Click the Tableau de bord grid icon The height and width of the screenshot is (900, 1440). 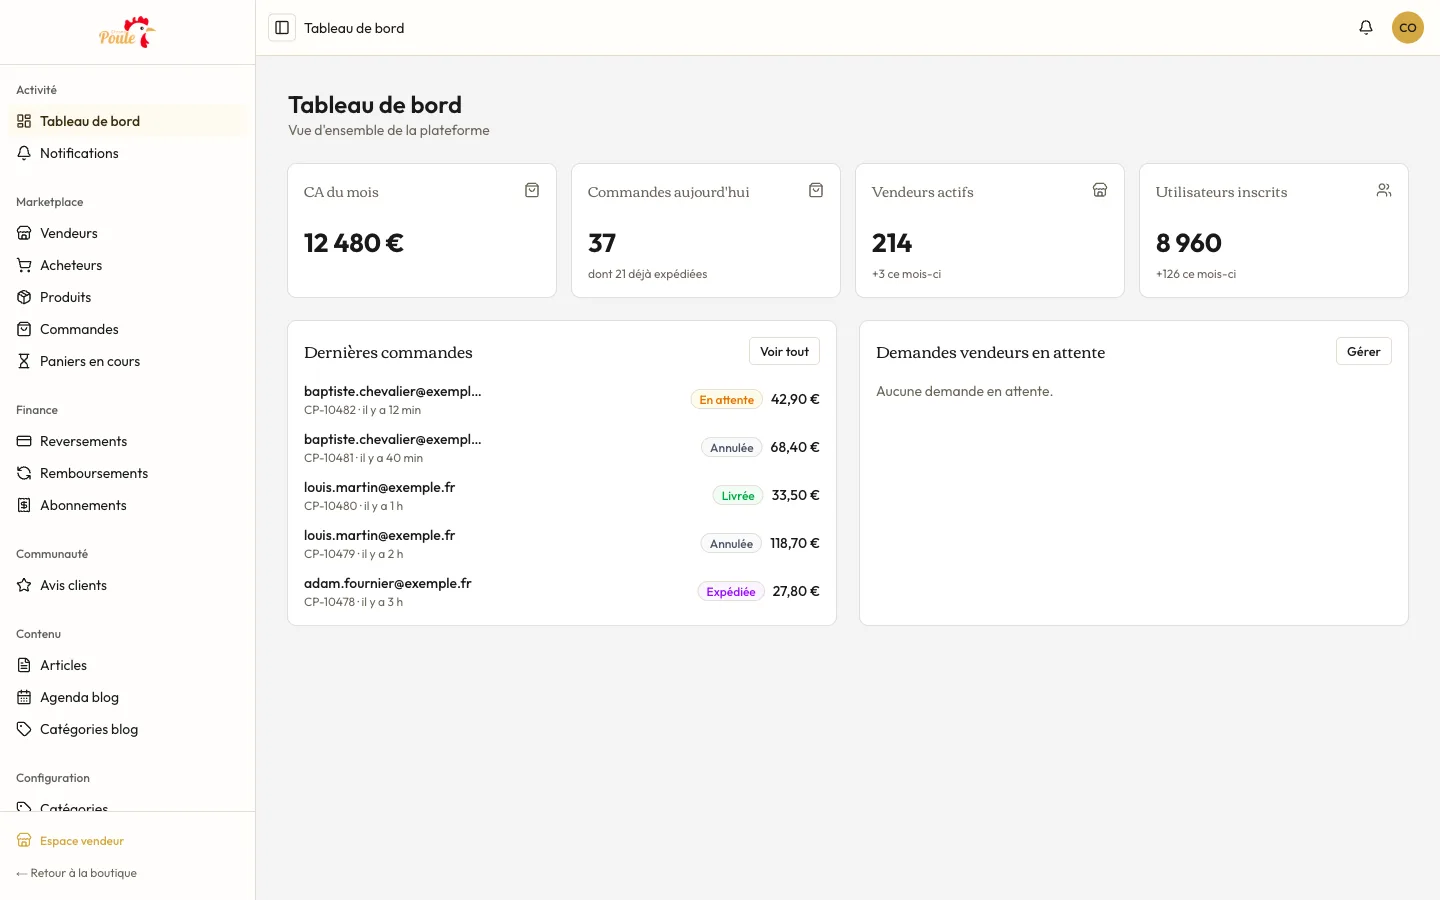[24, 121]
